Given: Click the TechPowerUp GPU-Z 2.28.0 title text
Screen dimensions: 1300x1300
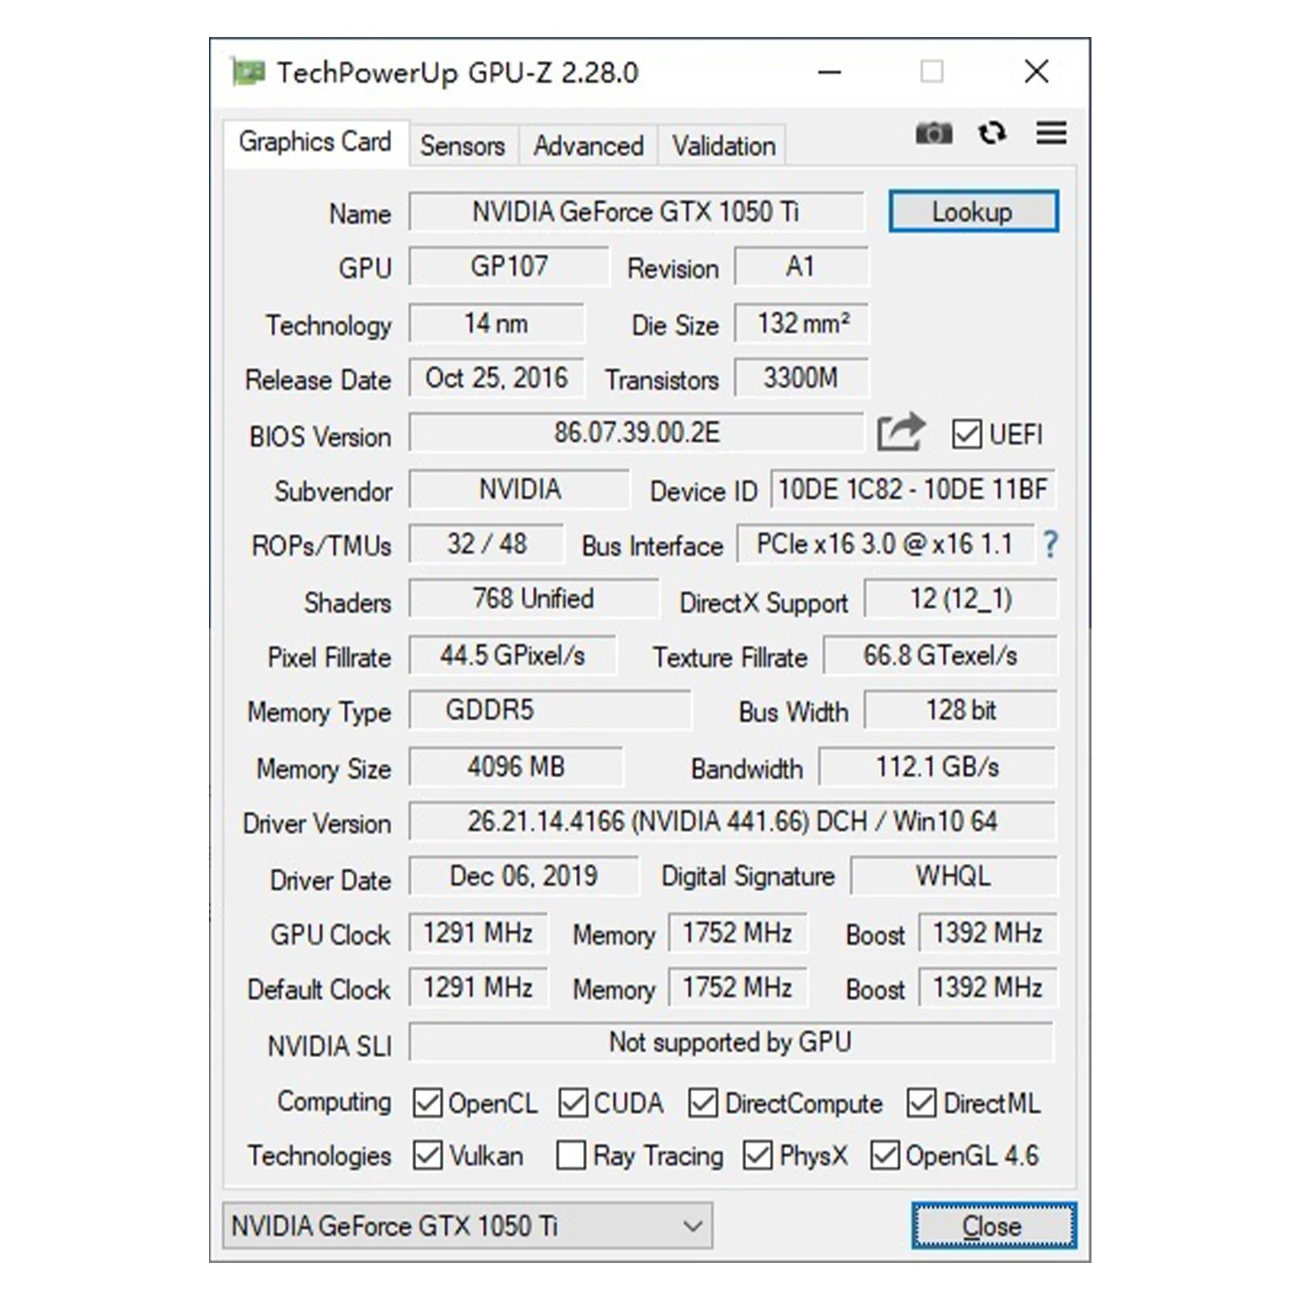Looking at the screenshot, I should (x=457, y=73).
